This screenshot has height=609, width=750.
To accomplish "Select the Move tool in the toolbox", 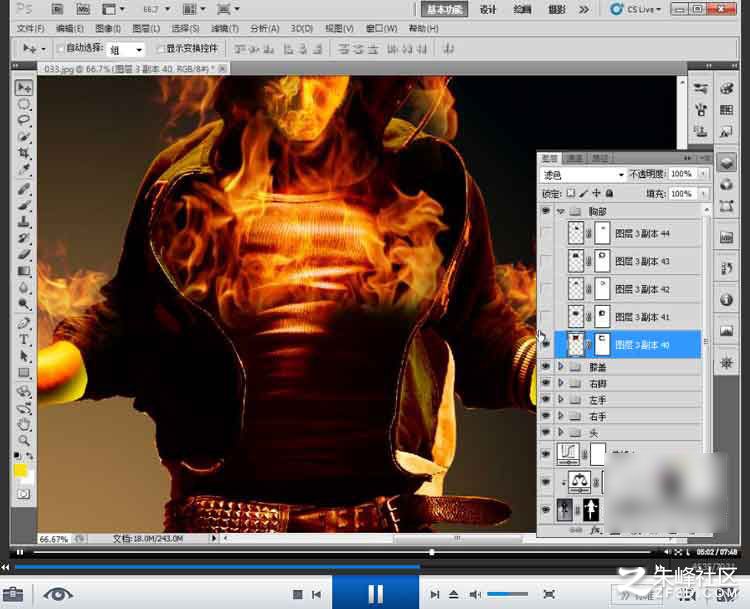I will [23, 88].
